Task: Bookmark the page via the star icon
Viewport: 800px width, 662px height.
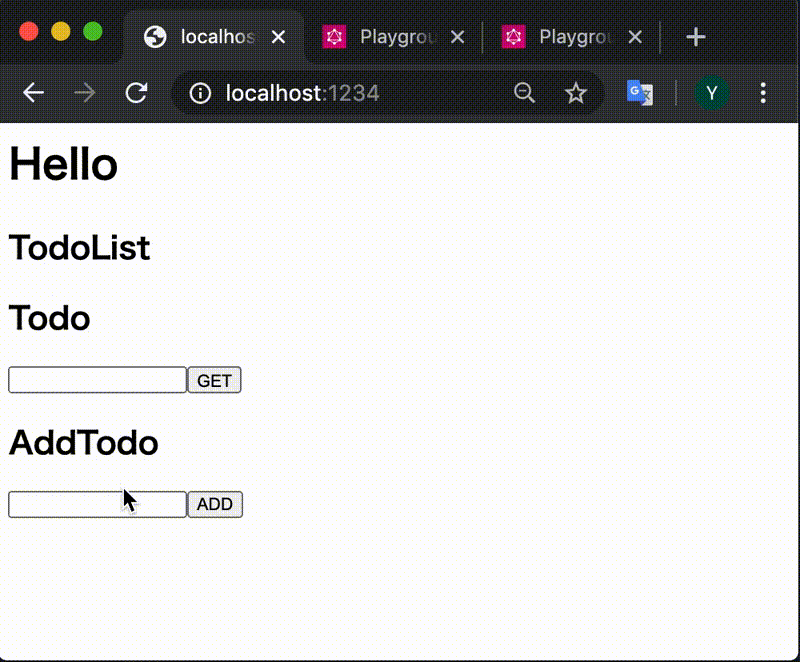Action: coord(576,92)
